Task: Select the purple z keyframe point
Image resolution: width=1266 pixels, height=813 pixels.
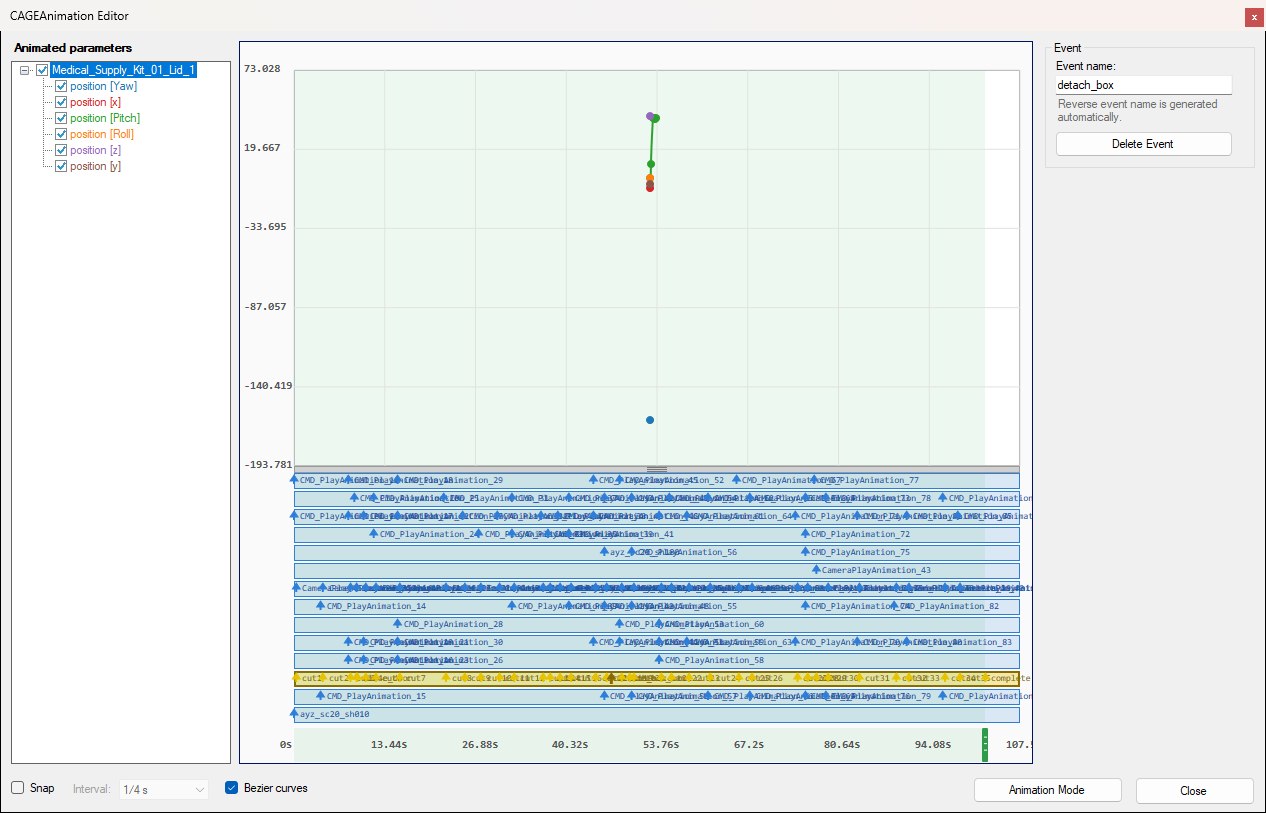Action: [650, 116]
